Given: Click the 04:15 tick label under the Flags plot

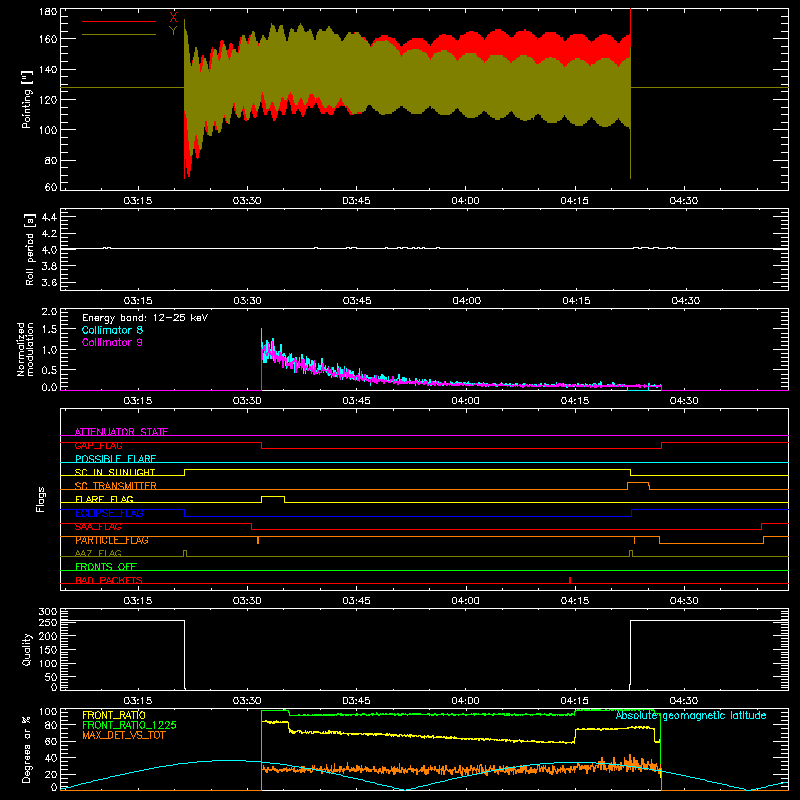Looking at the screenshot, I should coord(574,601).
